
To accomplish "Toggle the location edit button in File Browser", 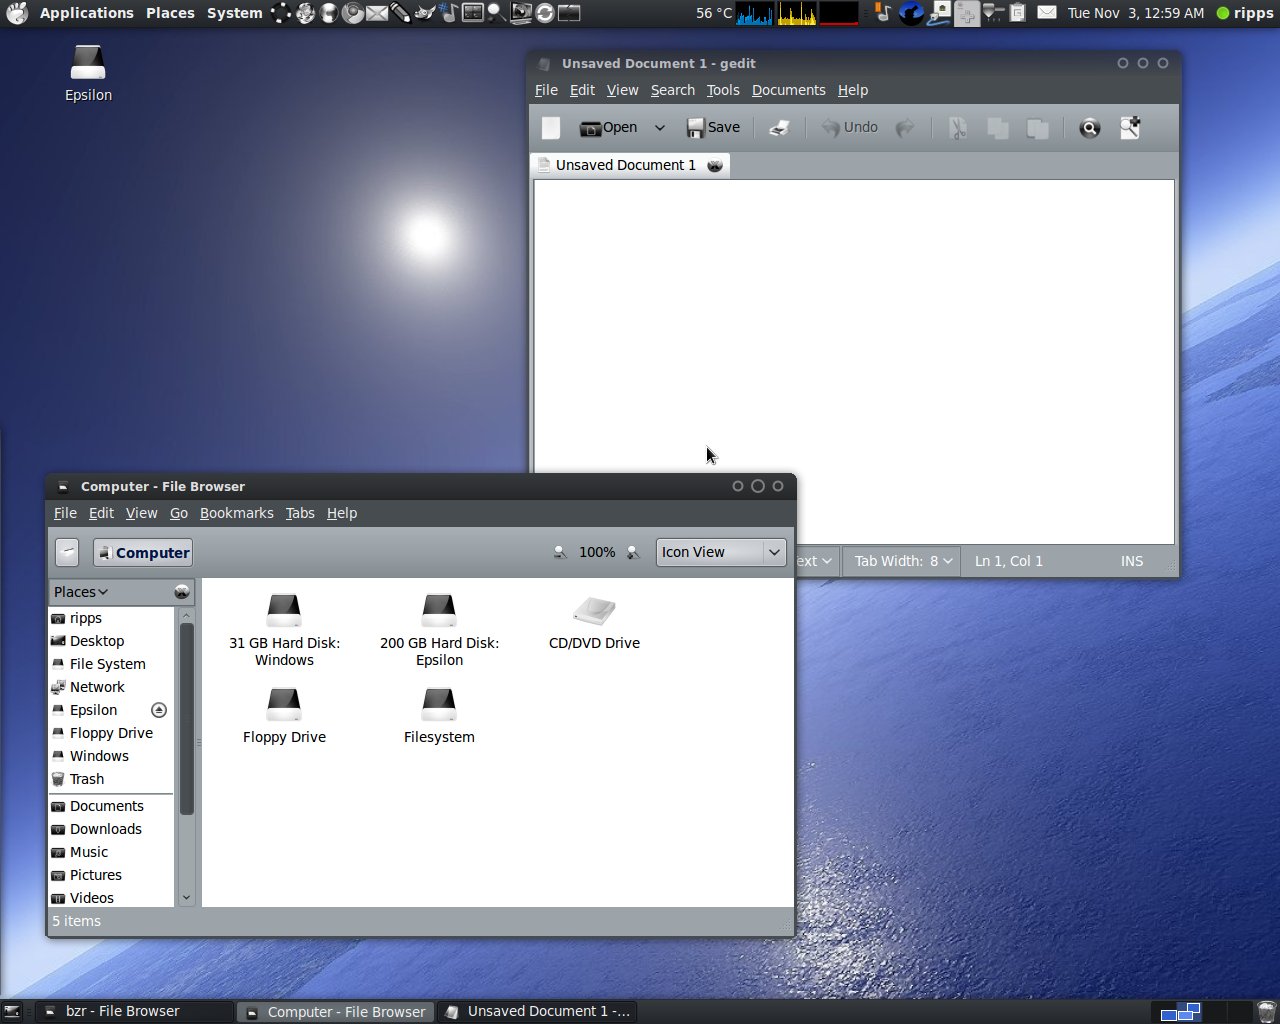I will tap(67, 552).
